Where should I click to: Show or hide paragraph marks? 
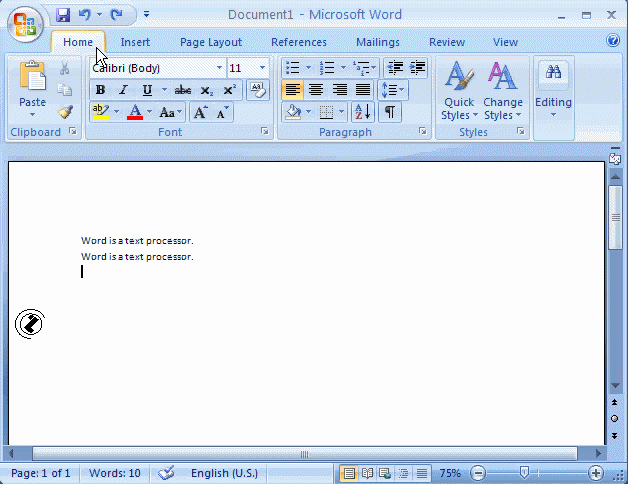click(x=390, y=112)
